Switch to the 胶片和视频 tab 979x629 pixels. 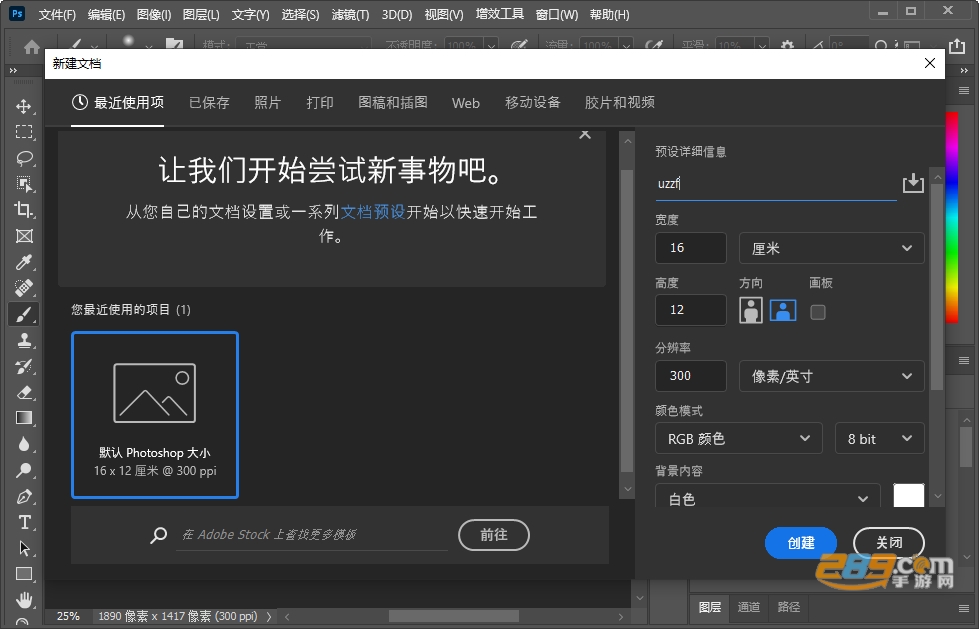coord(619,102)
